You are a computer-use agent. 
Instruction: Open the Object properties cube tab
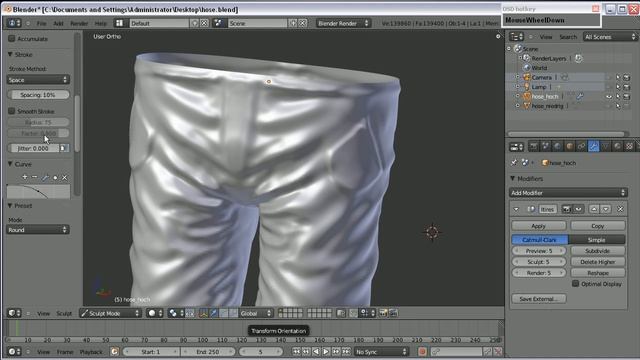point(569,146)
